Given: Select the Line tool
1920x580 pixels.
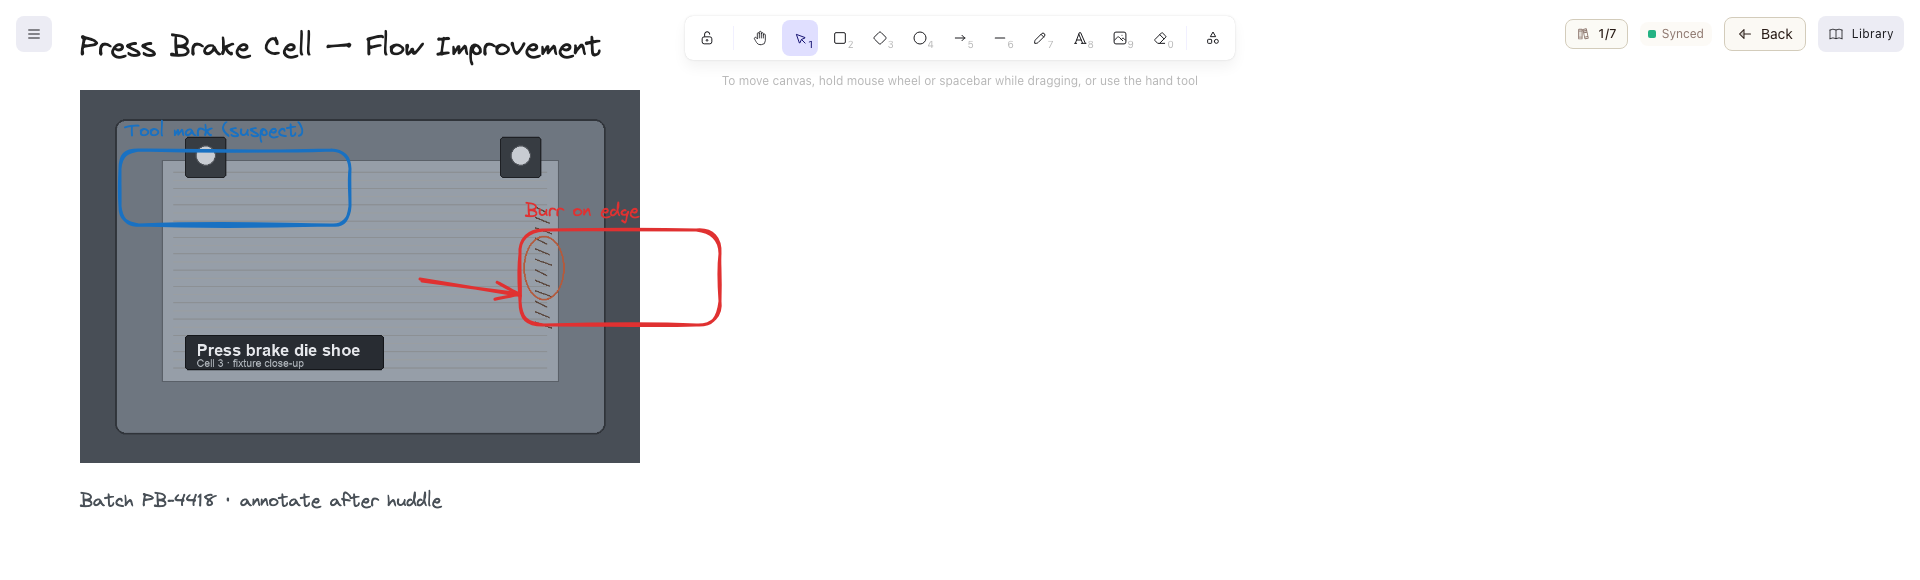Looking at the screenshot, I should click(1000, 38).
